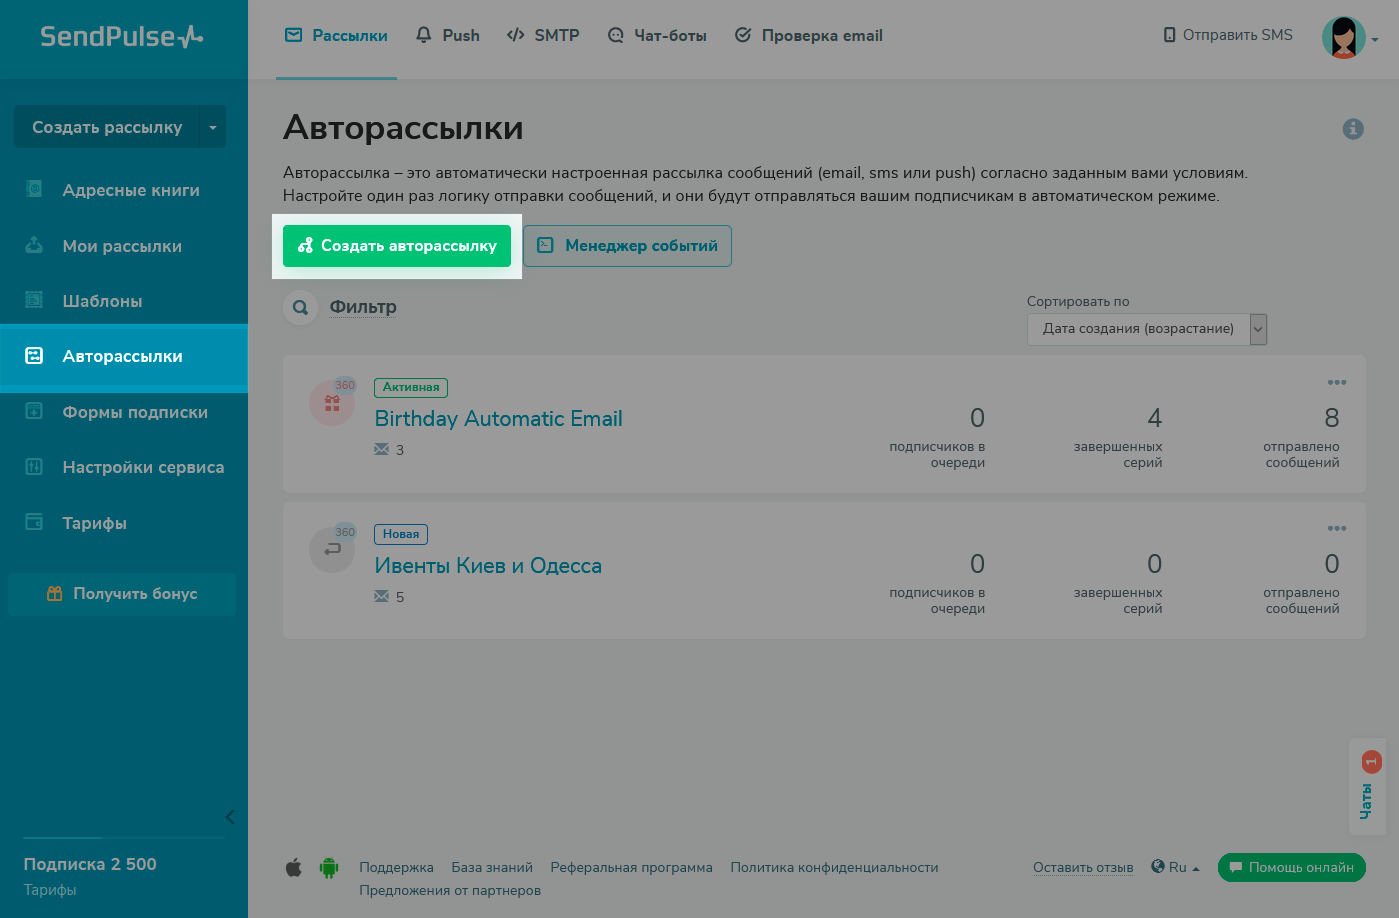Click the SendPulse logo
1399x918 pixels.
click(x=122, y=37)
